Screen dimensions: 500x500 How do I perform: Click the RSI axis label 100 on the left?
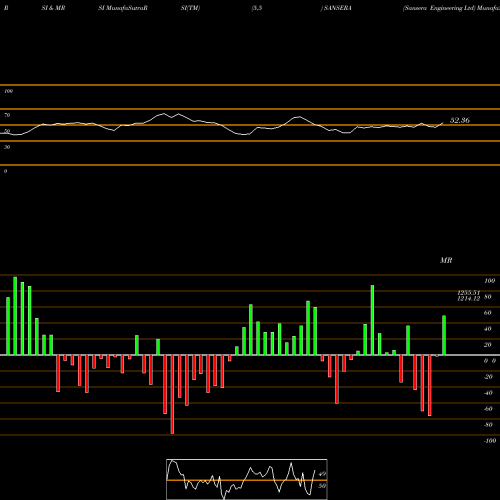coord(8,91)
